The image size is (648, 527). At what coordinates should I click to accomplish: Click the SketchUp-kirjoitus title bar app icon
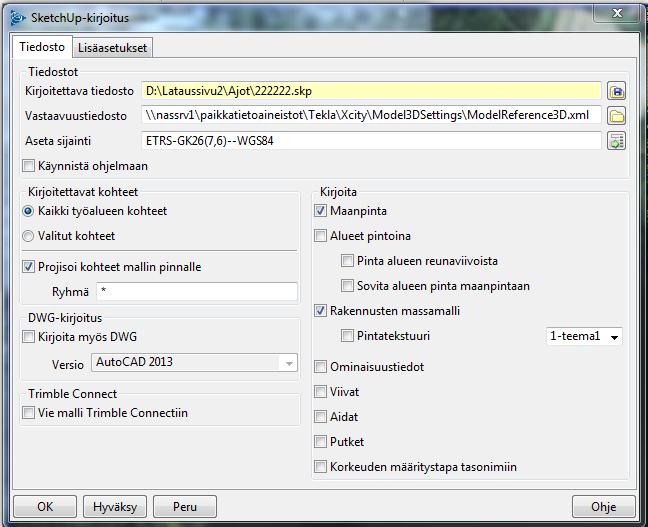18,17
